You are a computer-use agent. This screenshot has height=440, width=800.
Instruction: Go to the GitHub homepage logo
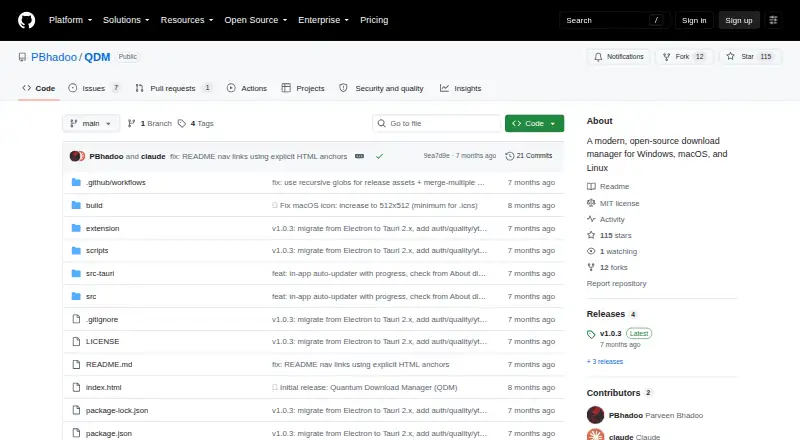27,20
